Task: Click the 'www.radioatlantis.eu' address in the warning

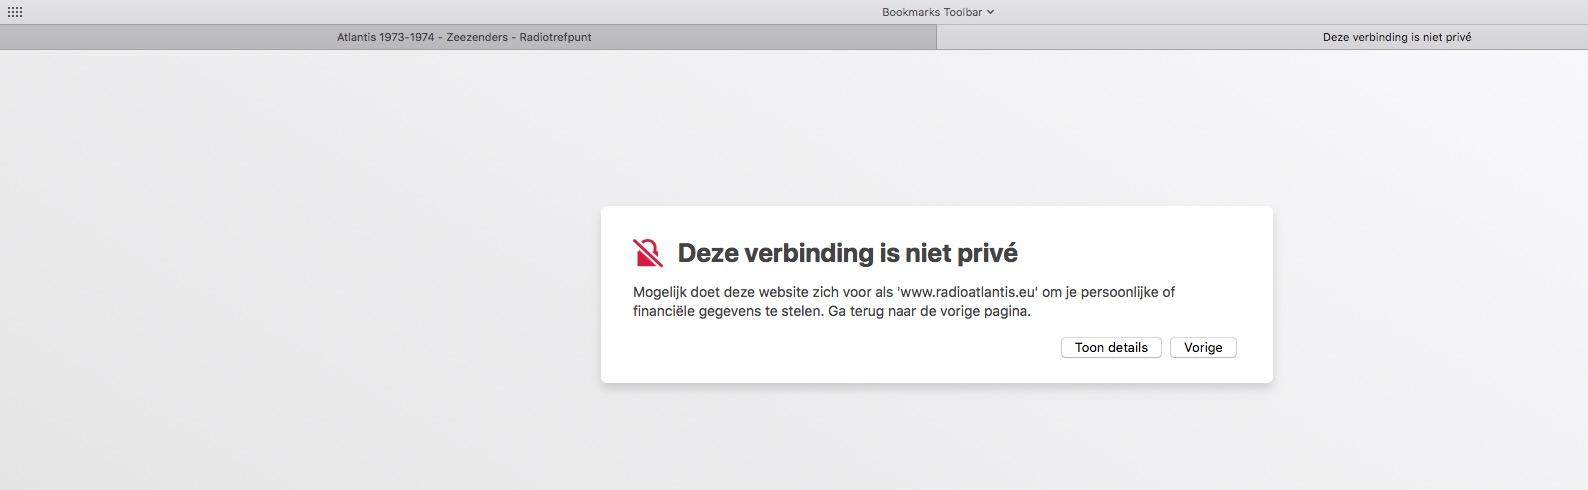Action: coord(967,292)
